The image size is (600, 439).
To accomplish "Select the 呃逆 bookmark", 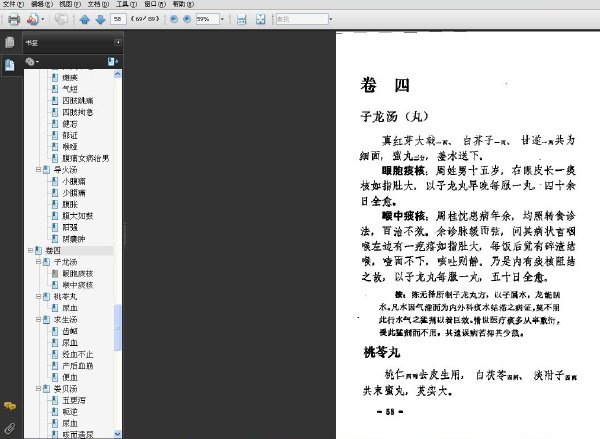I will pyautogui.click(x=70, y=412).
